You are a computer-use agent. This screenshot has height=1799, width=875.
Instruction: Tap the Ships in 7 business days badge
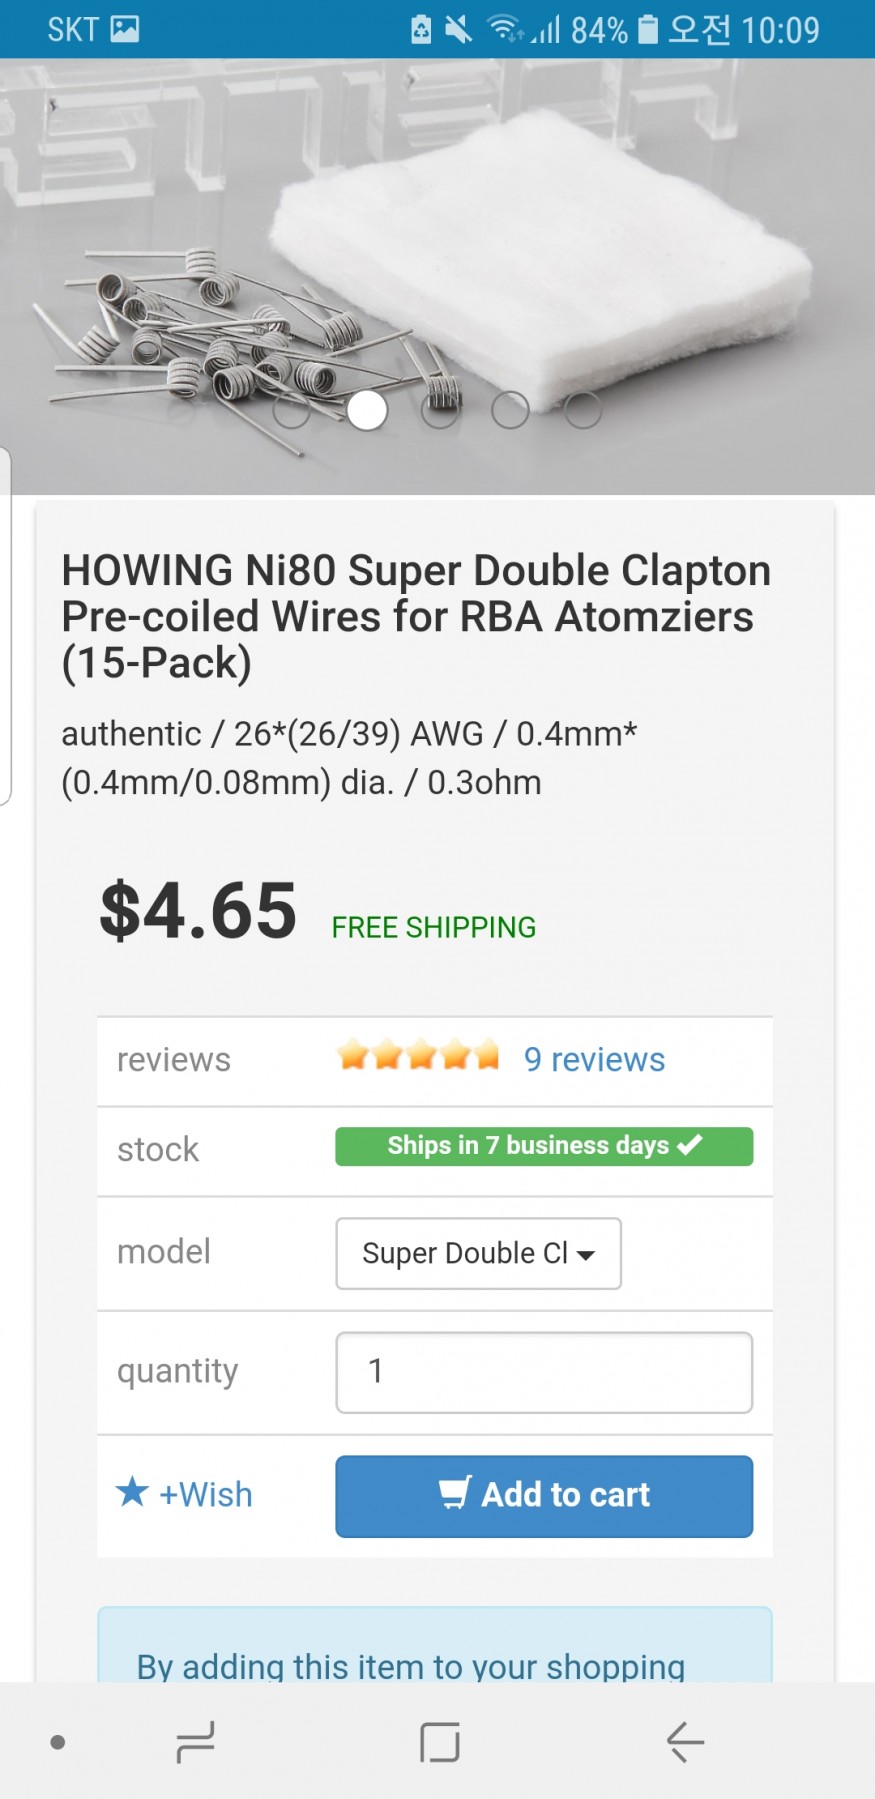pyautogui.click(x=544, y=1146)
